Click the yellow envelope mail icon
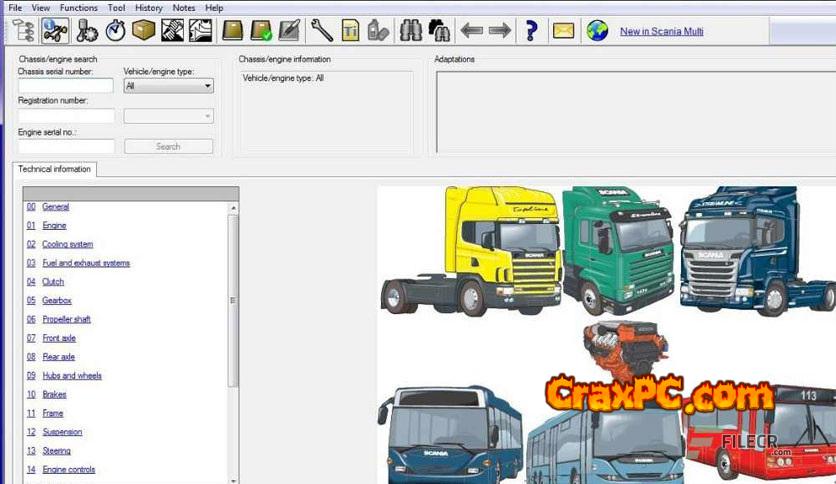This screenshot has height=484, width=836. (x=563, y=31)
